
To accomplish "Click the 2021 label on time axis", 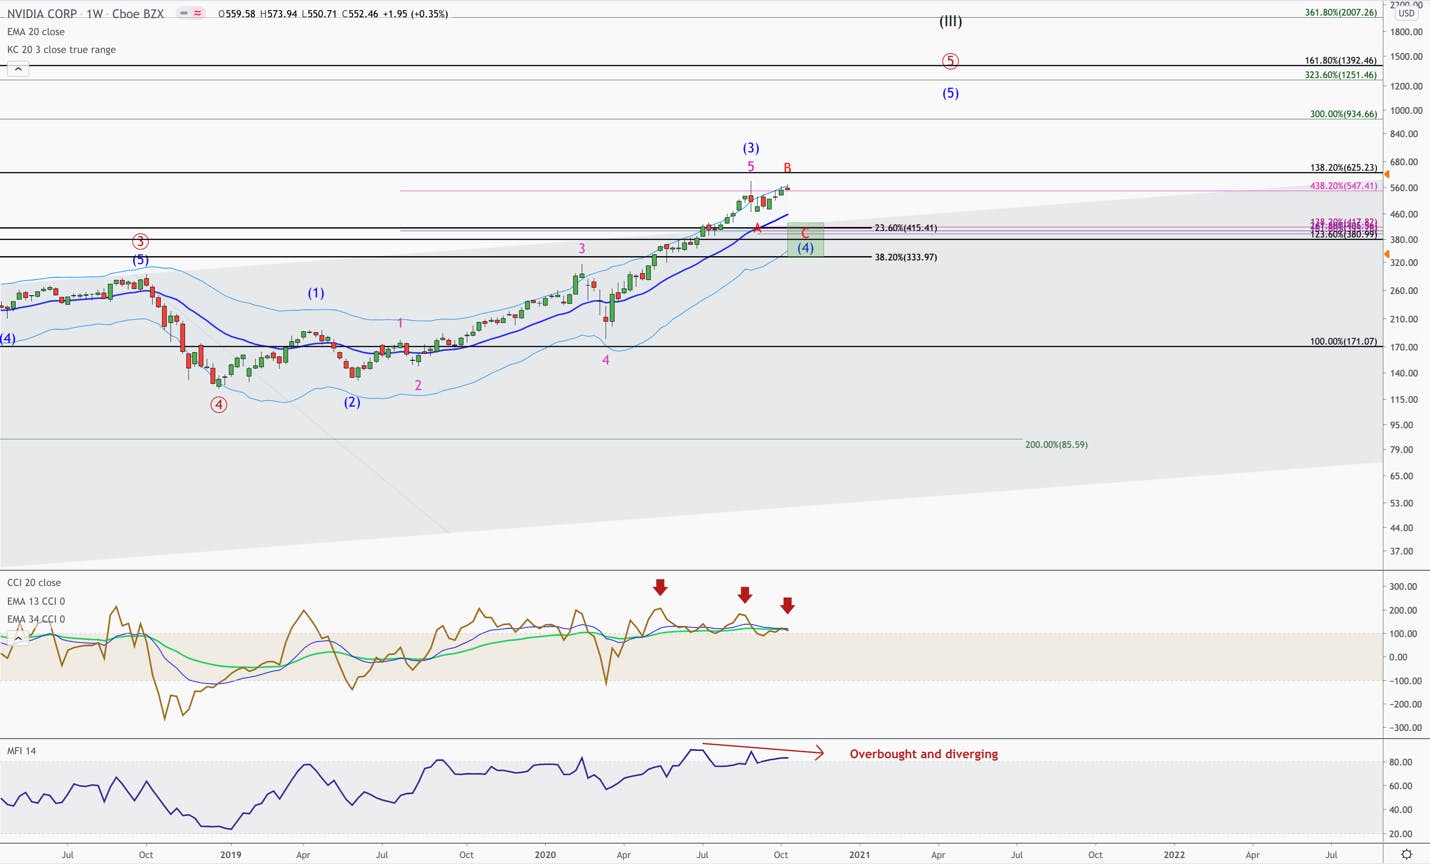I will click(859, 855).
